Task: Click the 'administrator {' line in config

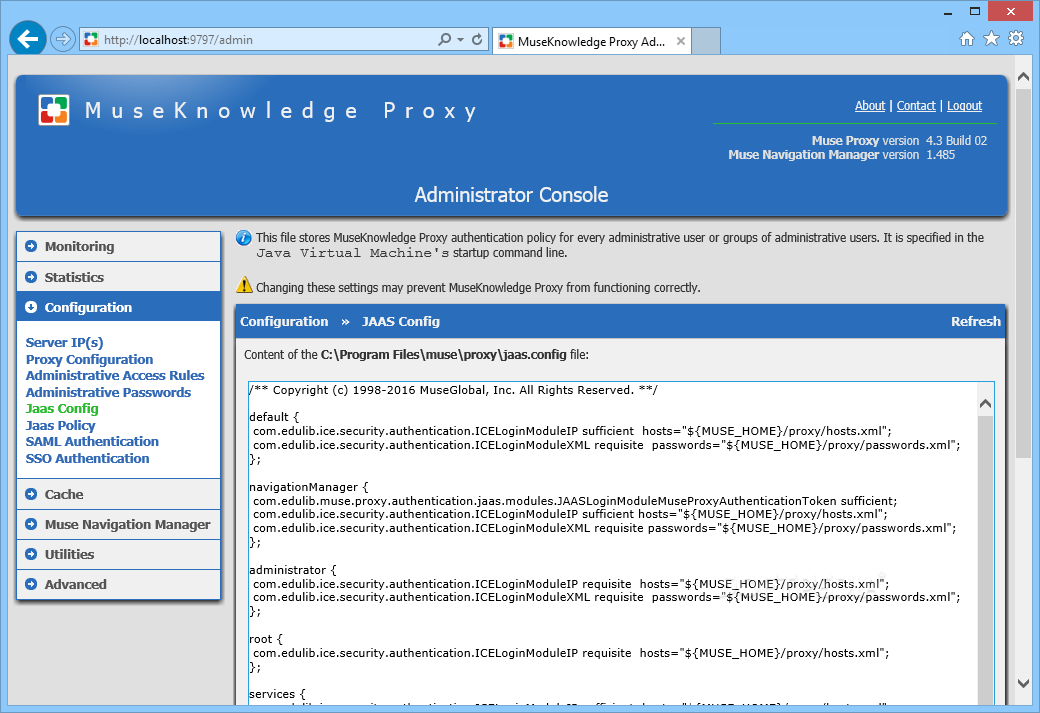Action: click(292, 570)
